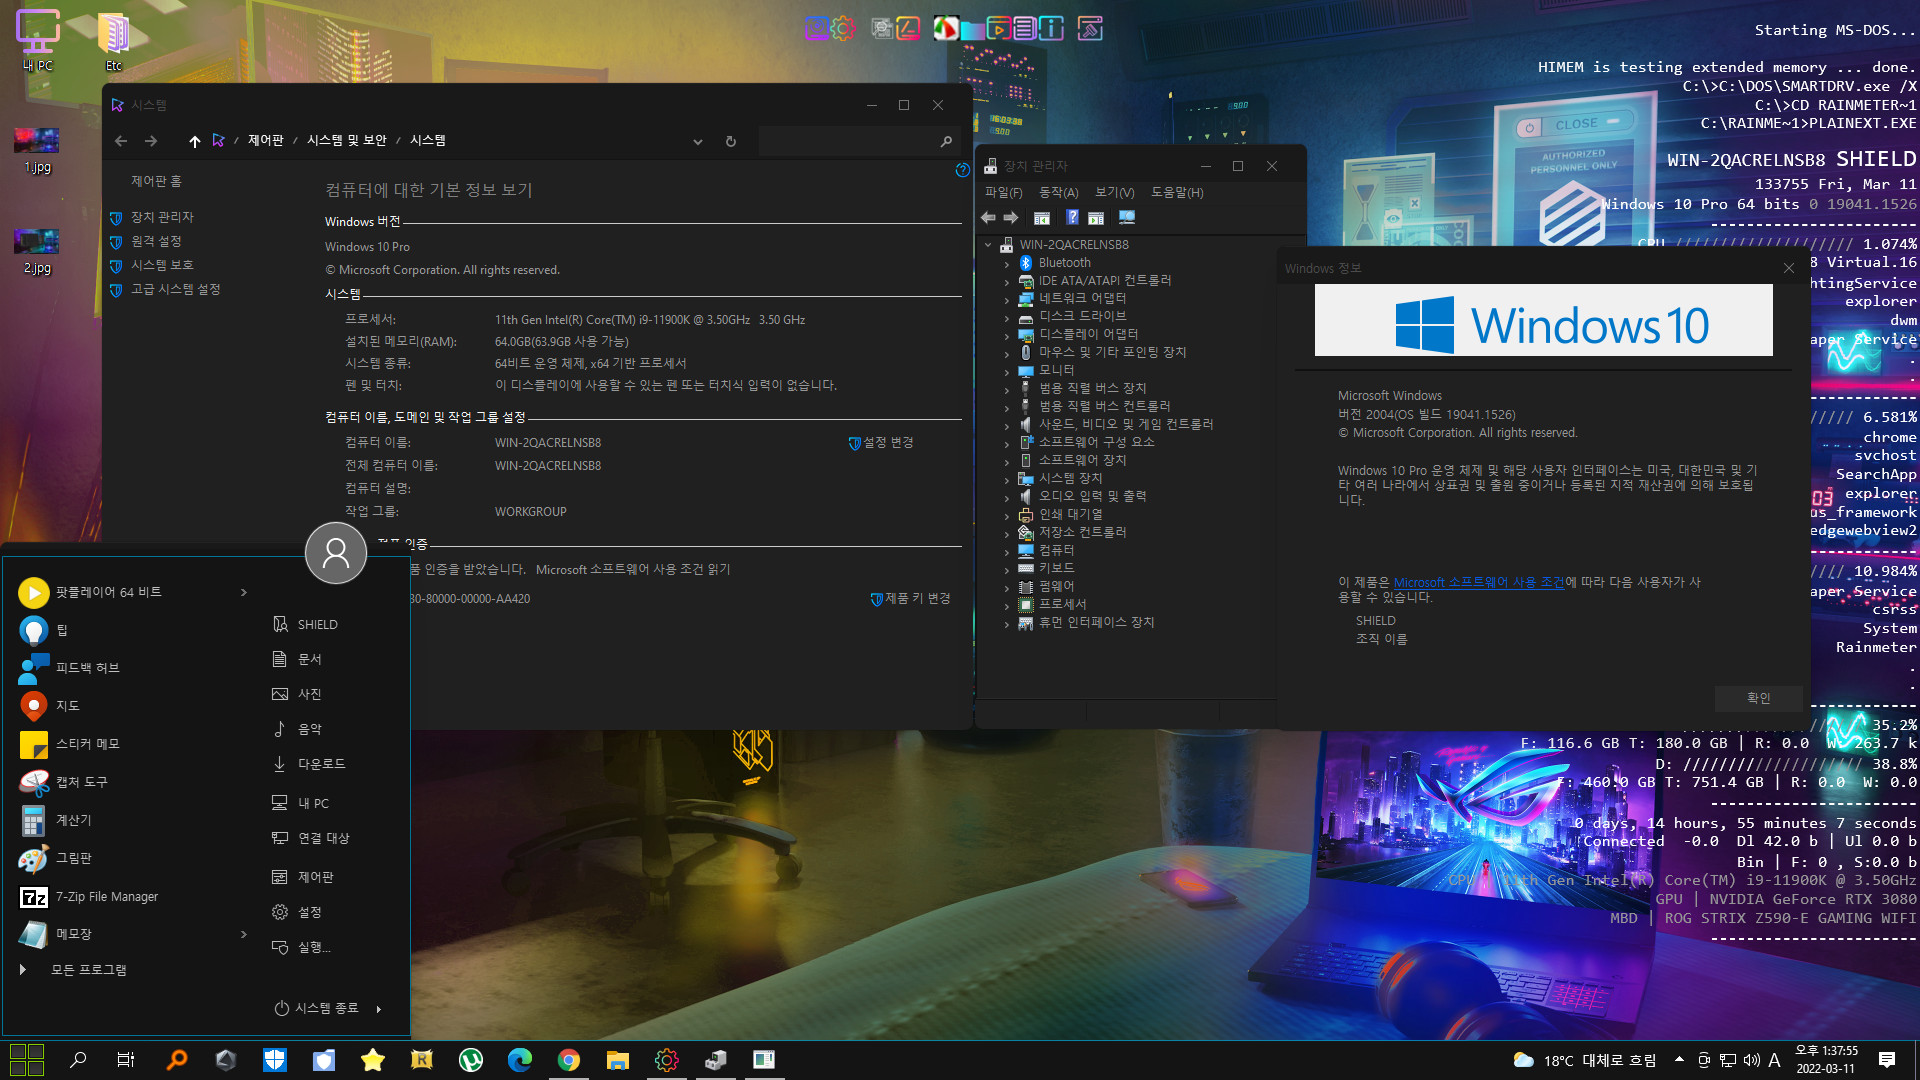Open Microsoft 소프트웨어 사용 조건 link in Windows 정보
1920x1080 pixels.
pos(1479,582)
